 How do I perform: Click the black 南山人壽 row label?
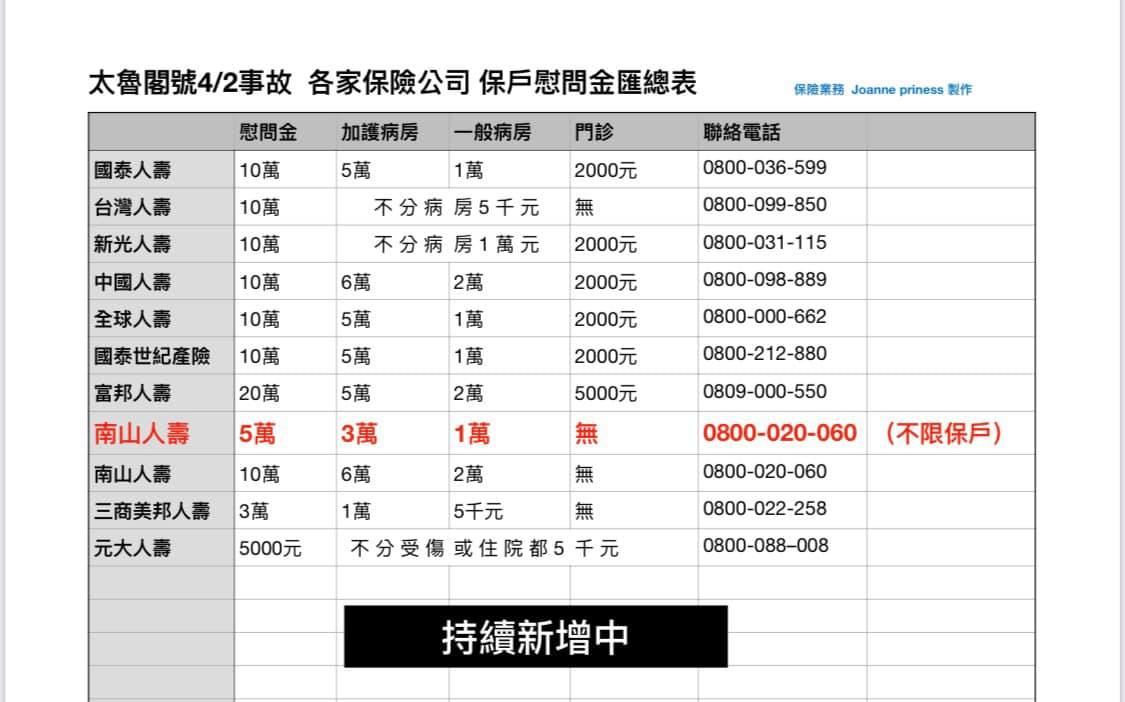pyautogui.click(x=133, y=474)
